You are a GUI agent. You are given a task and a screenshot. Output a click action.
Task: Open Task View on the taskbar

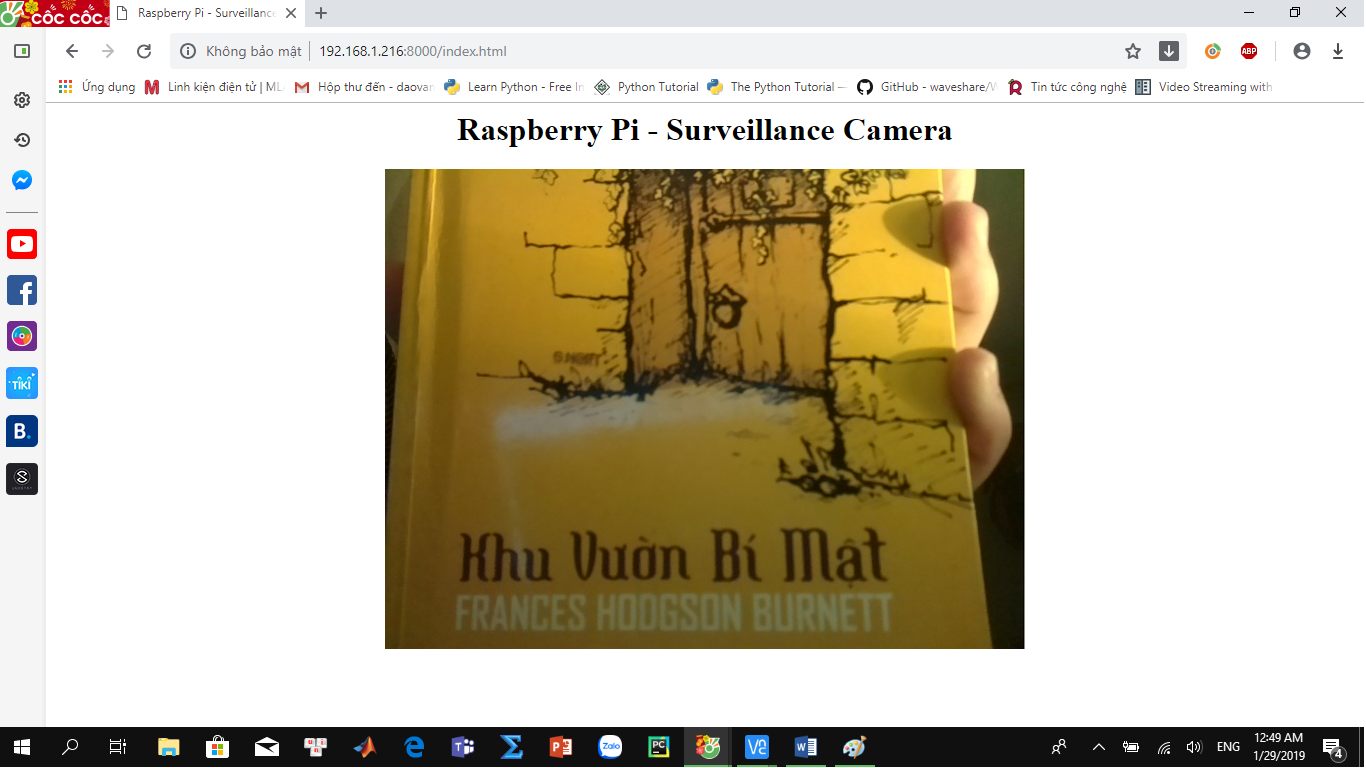point(118,747)
